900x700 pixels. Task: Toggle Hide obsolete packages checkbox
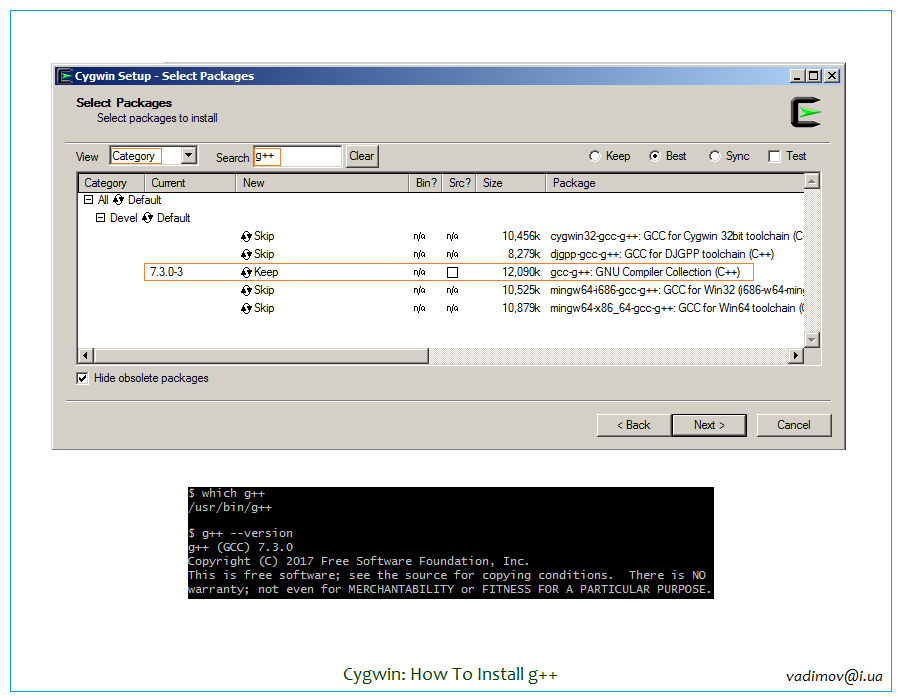[83, 378]
